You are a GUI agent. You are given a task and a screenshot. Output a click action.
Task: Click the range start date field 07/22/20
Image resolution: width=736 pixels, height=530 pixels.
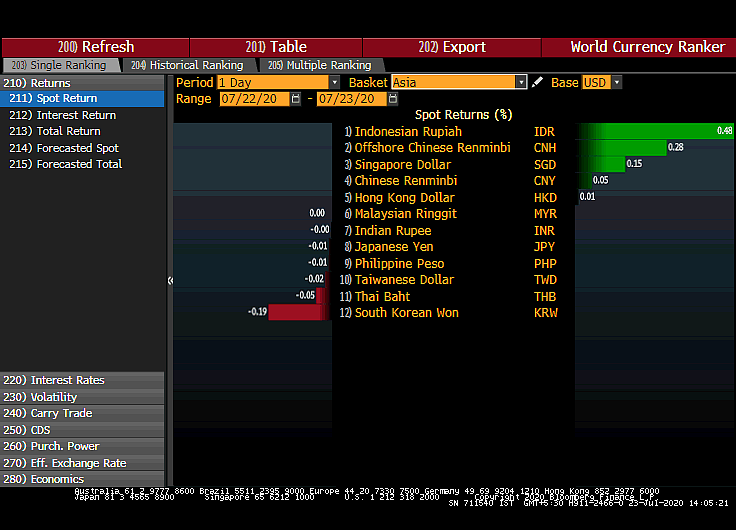tap(254, 99)
